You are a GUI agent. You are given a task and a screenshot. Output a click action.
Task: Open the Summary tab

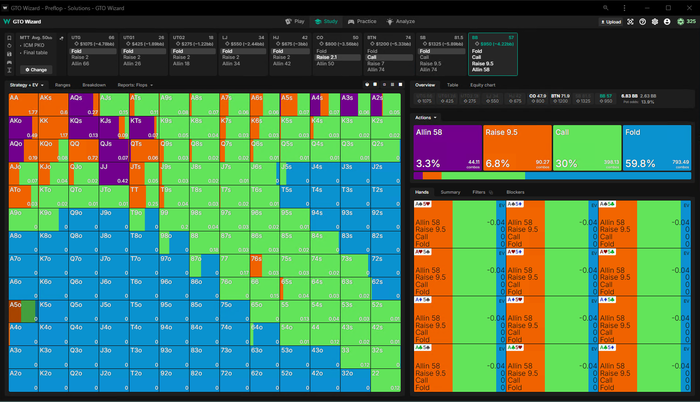(x=450, y=192)
